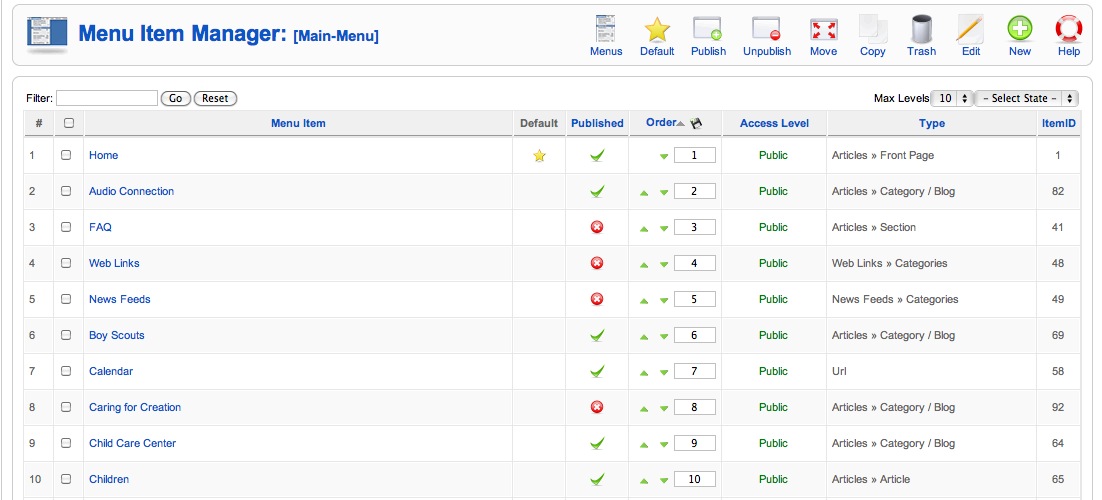
Task: Click the Trash toolbar icon
Action: [x=921, y=30]
